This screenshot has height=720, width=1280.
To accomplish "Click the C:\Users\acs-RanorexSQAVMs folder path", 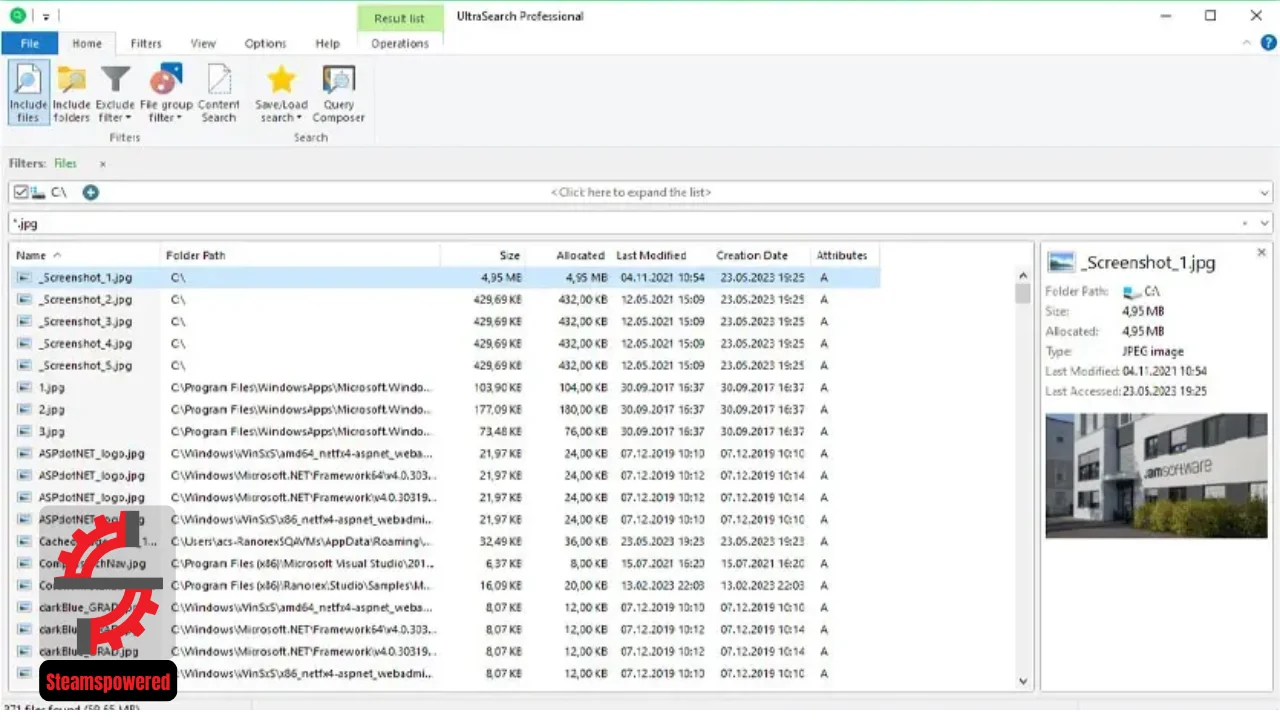I will click(x=301, y=542).
